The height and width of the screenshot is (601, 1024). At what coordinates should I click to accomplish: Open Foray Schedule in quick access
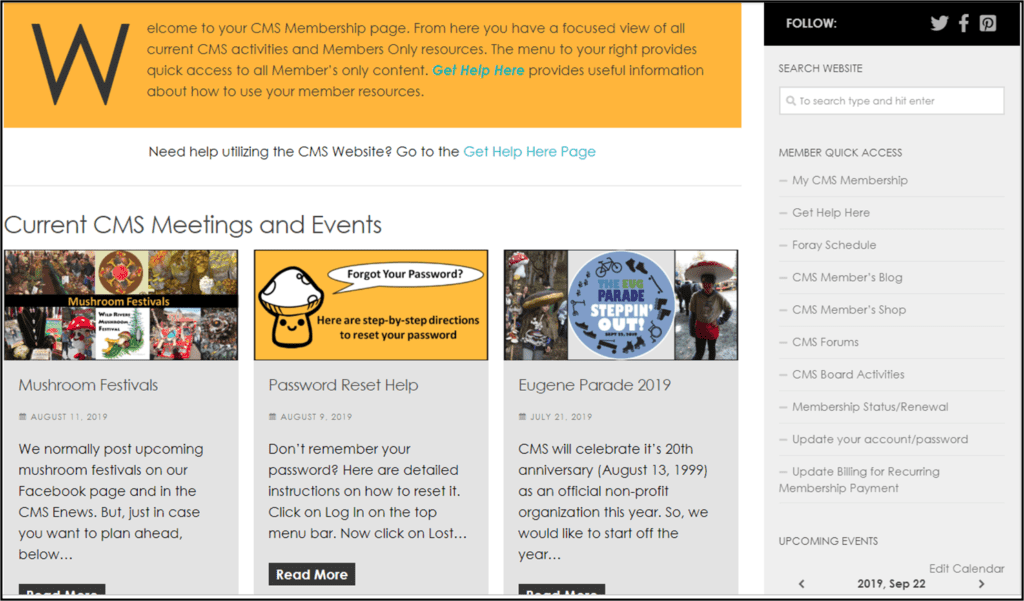[834, 245]
